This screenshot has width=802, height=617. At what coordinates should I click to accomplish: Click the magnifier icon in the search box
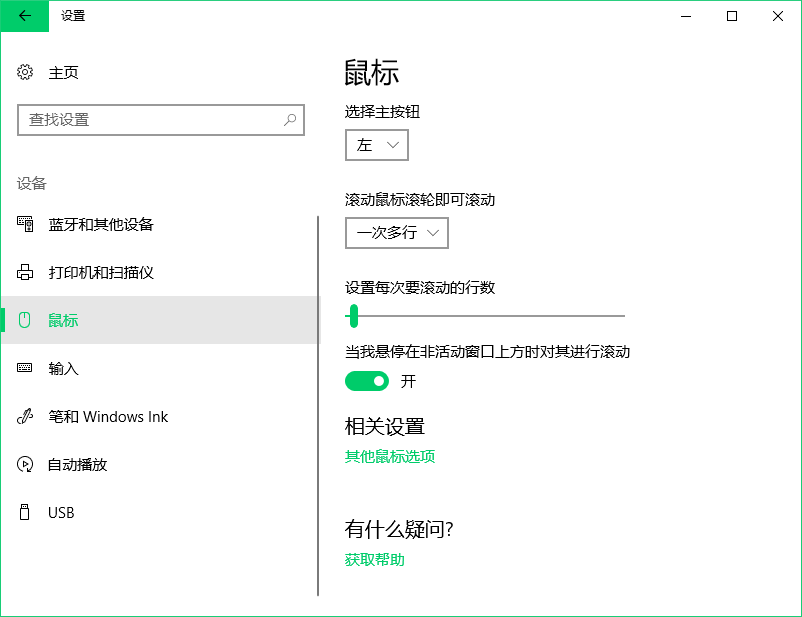tap(288, 119)
